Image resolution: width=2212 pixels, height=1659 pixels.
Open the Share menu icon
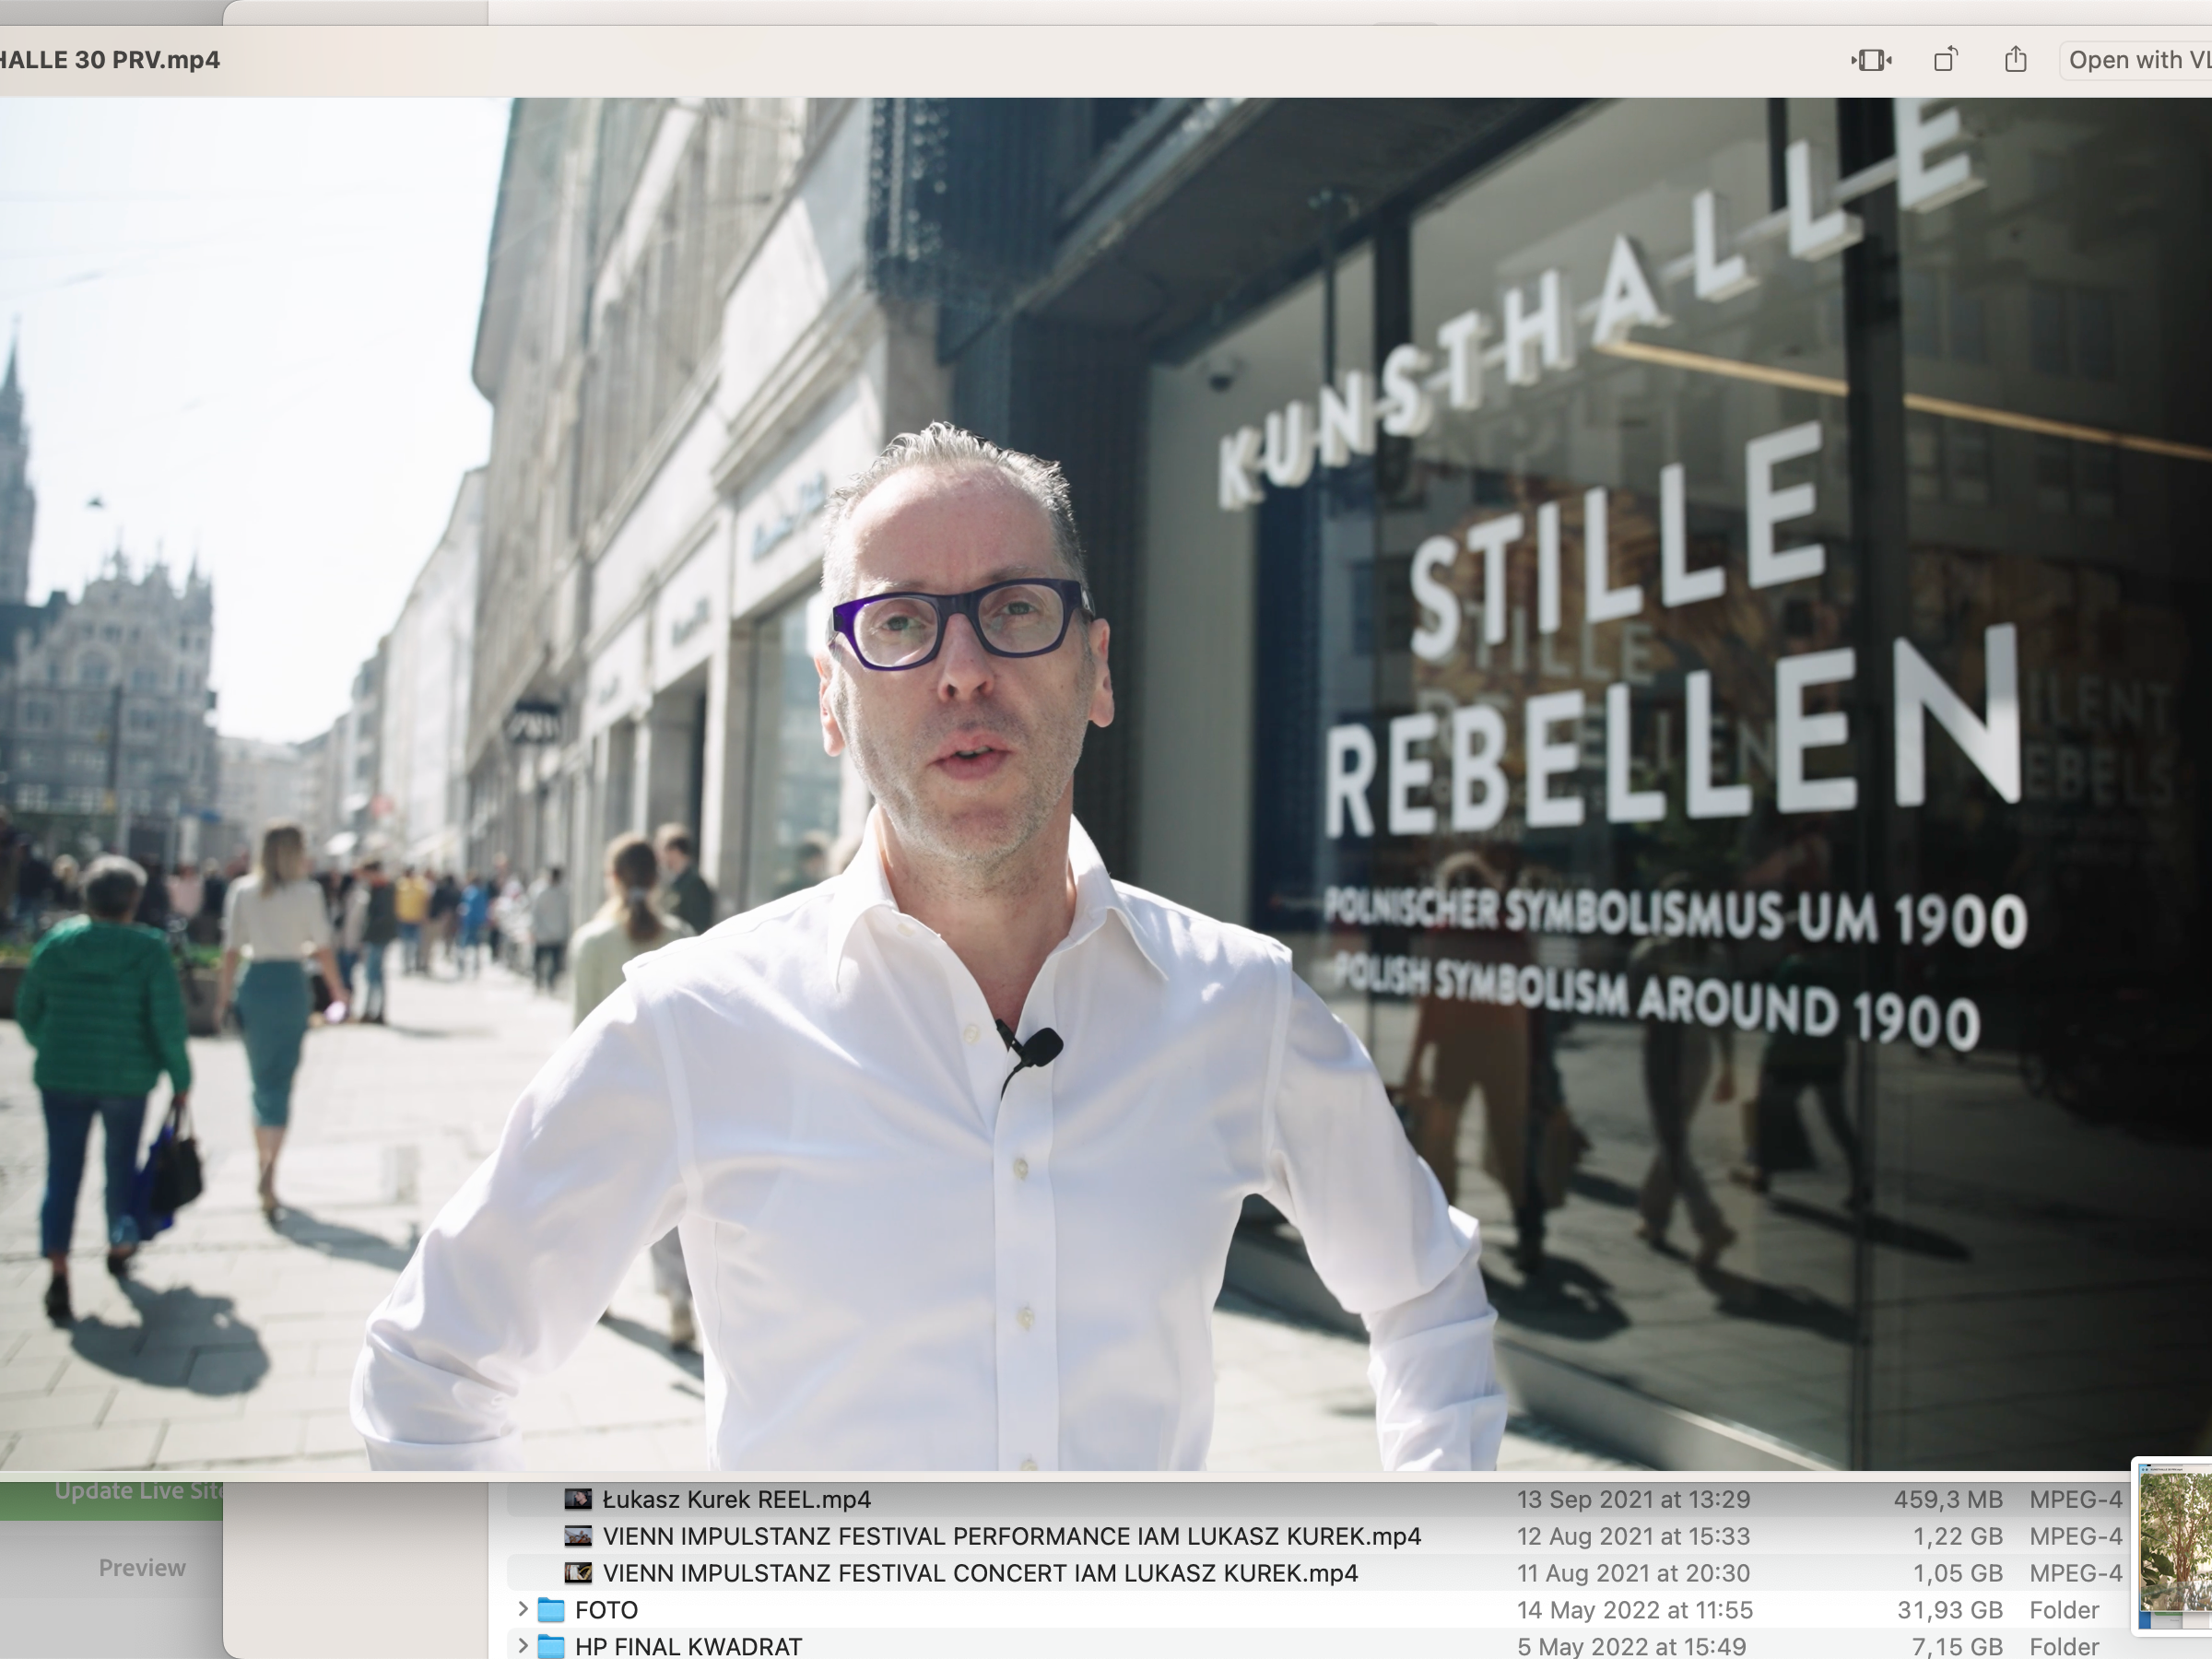tap(2015, 60)
